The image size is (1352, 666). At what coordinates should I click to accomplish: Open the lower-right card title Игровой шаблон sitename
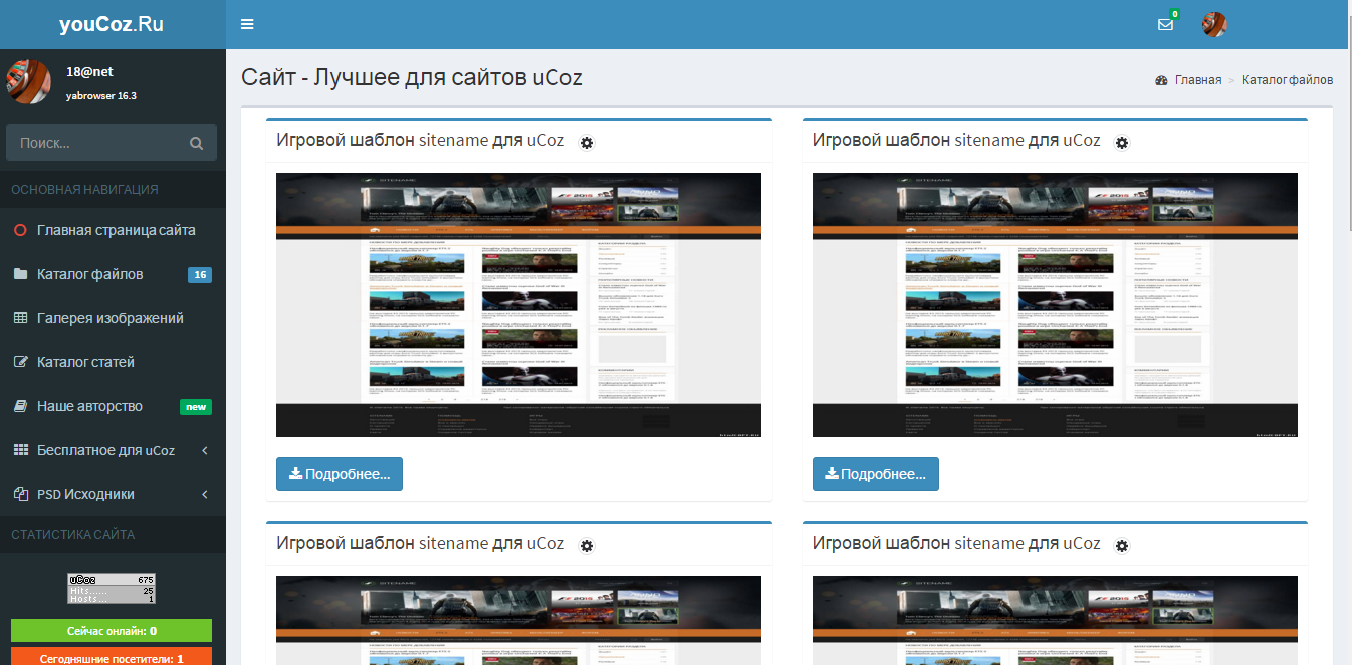click(x=956, y=544)
